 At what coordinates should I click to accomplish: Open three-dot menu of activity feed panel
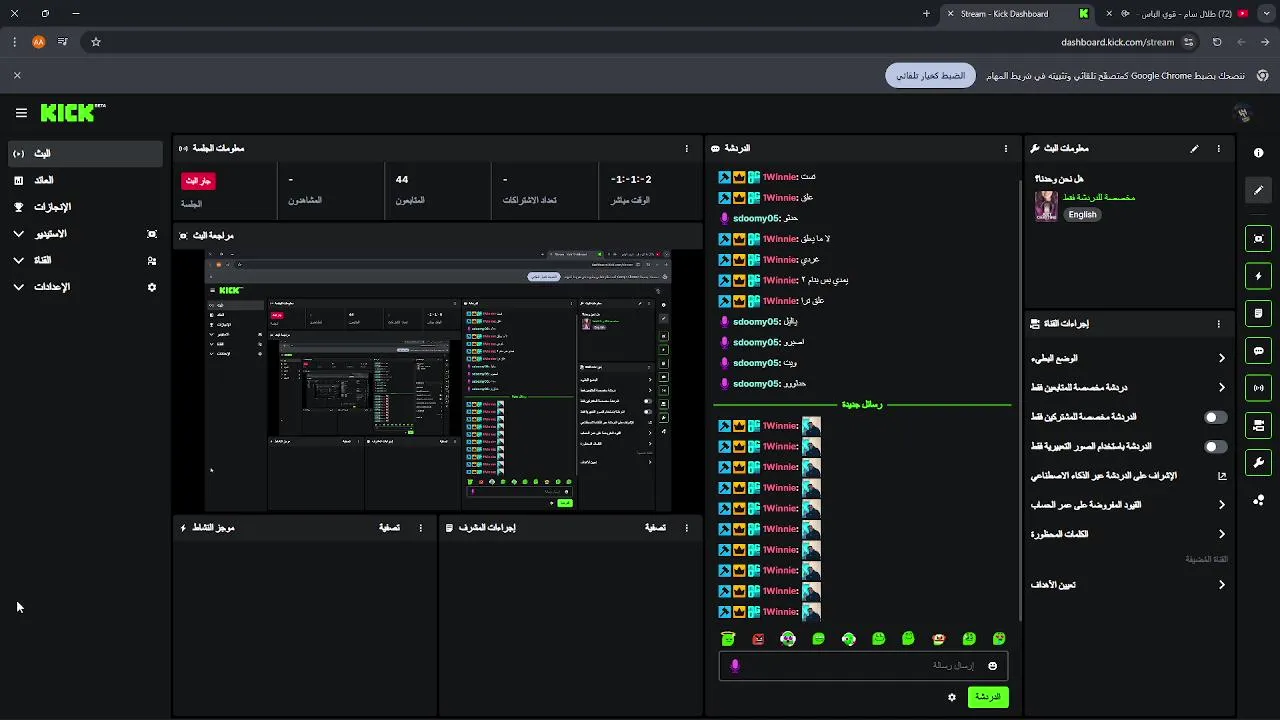click(420, 527)
